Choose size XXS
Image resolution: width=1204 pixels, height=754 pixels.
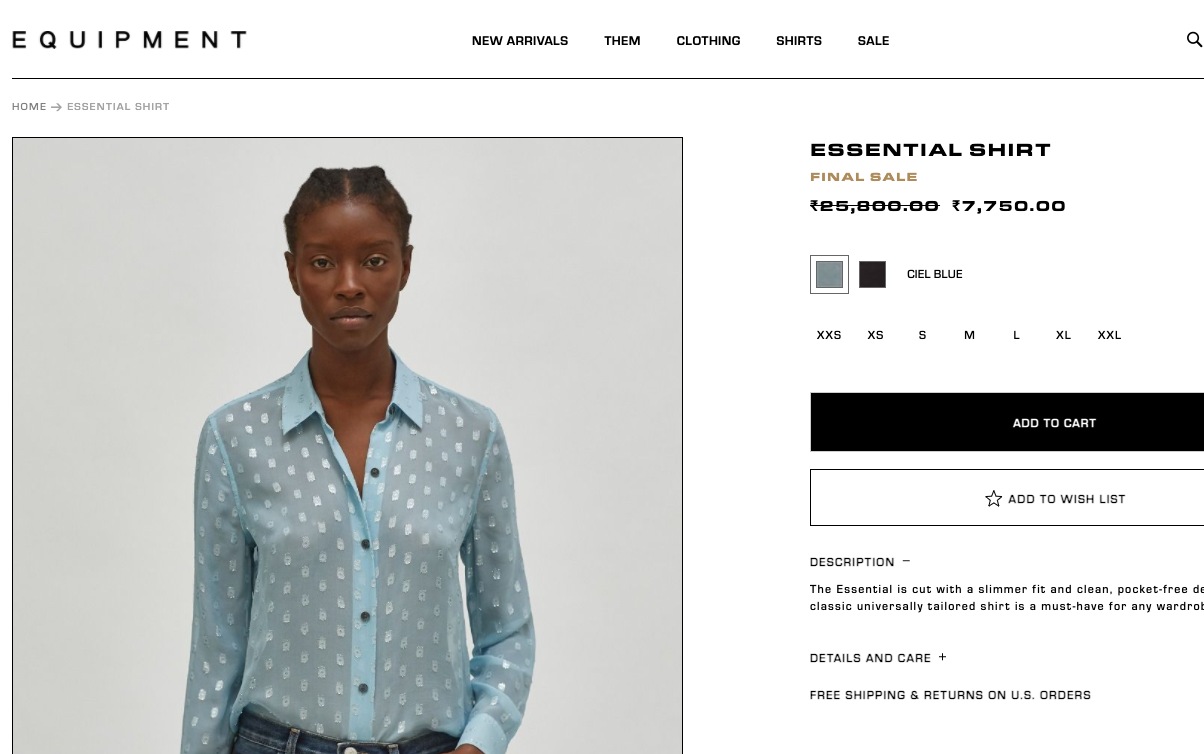pyautogui.click(x=829, y=335)
